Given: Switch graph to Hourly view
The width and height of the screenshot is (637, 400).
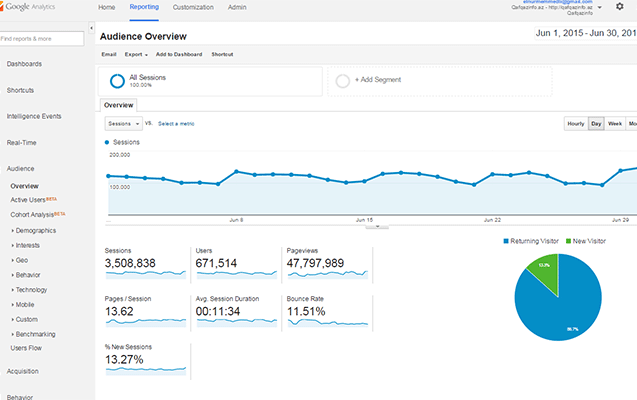Looking at the screenshot, I should (x=576, y=123).
